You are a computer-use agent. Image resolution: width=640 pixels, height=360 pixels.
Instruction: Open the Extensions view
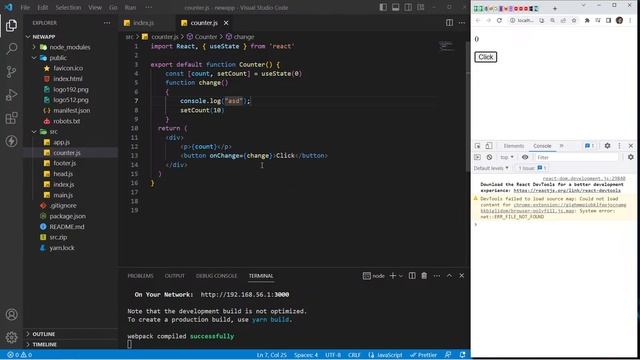point(11,118)
